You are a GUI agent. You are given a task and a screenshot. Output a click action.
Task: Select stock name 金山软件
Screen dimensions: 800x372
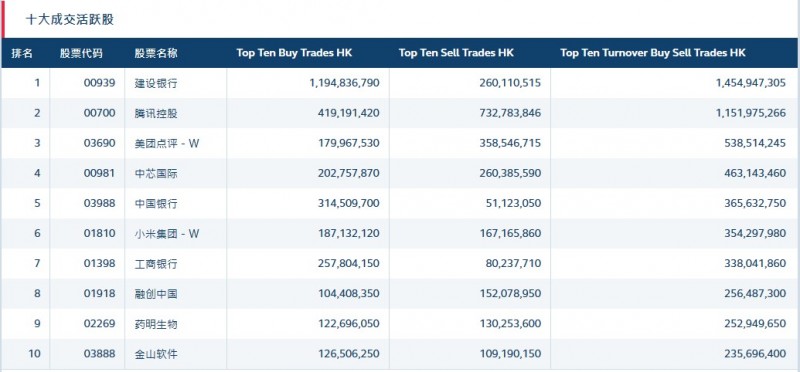click(156, 354)
